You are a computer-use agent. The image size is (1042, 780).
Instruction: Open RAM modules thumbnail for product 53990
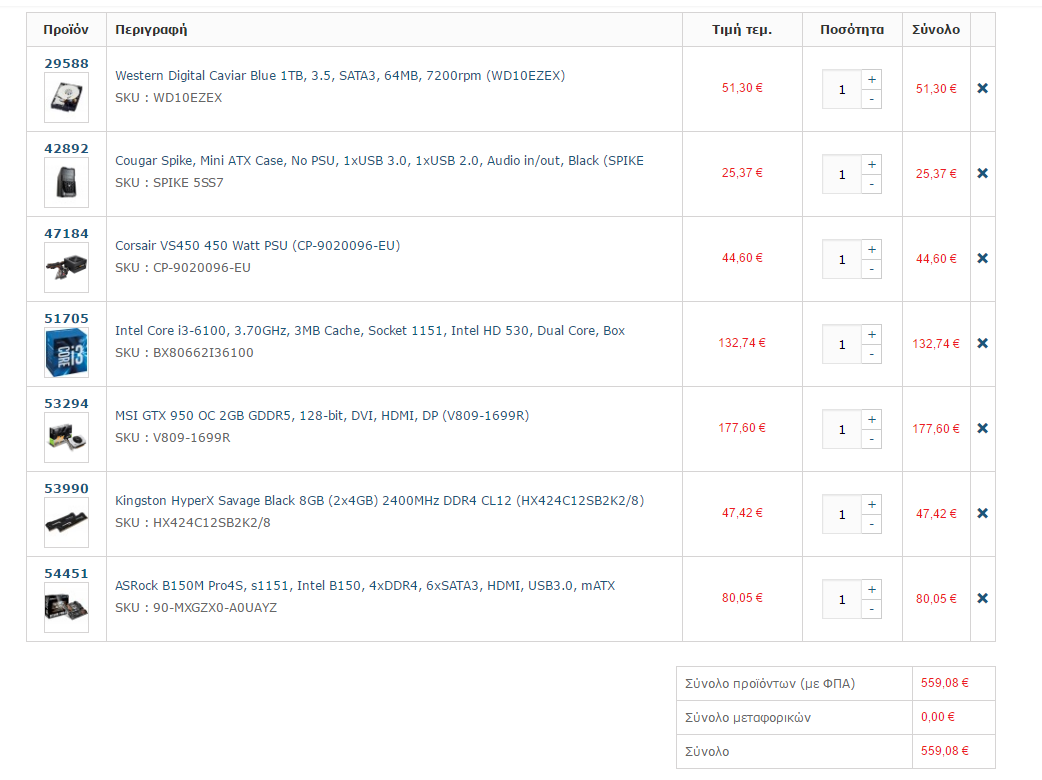click(x=66, y=523)
